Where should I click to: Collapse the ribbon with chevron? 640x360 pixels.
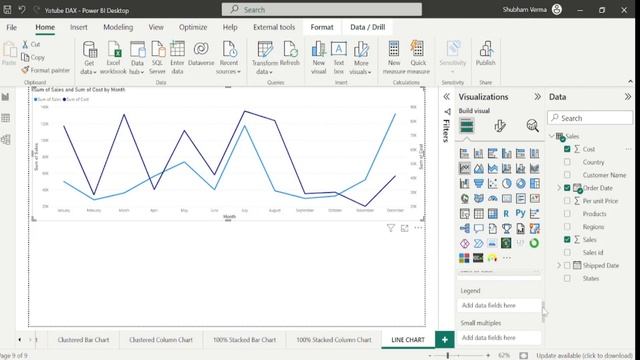coord(630,82)
